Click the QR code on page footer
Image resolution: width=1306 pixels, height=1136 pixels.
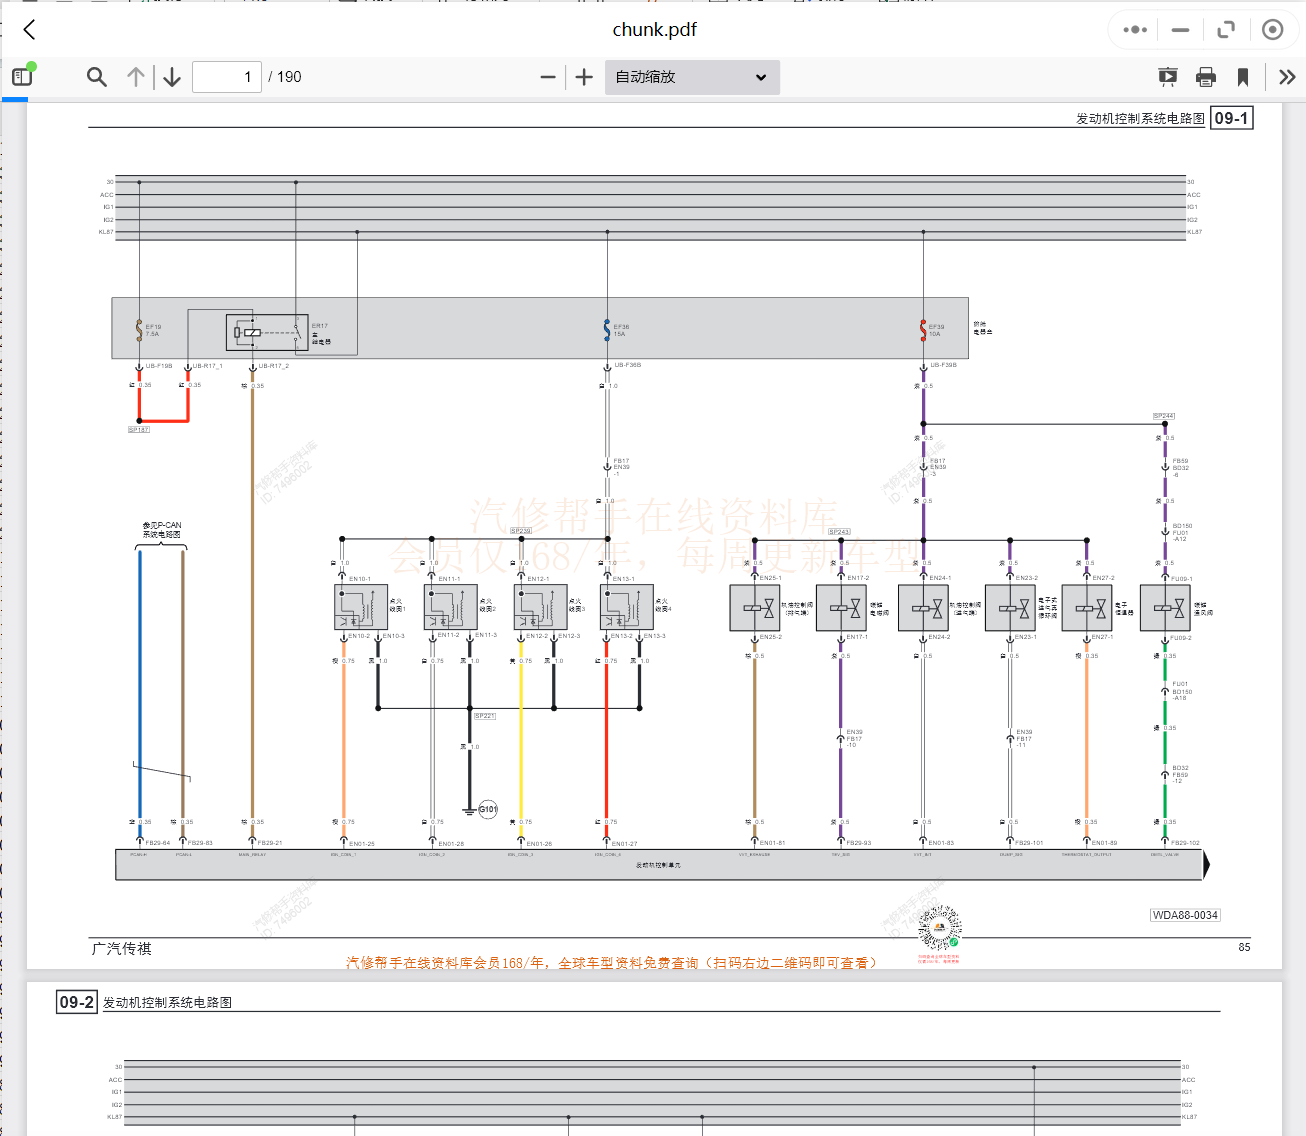[x=939, y=928]
